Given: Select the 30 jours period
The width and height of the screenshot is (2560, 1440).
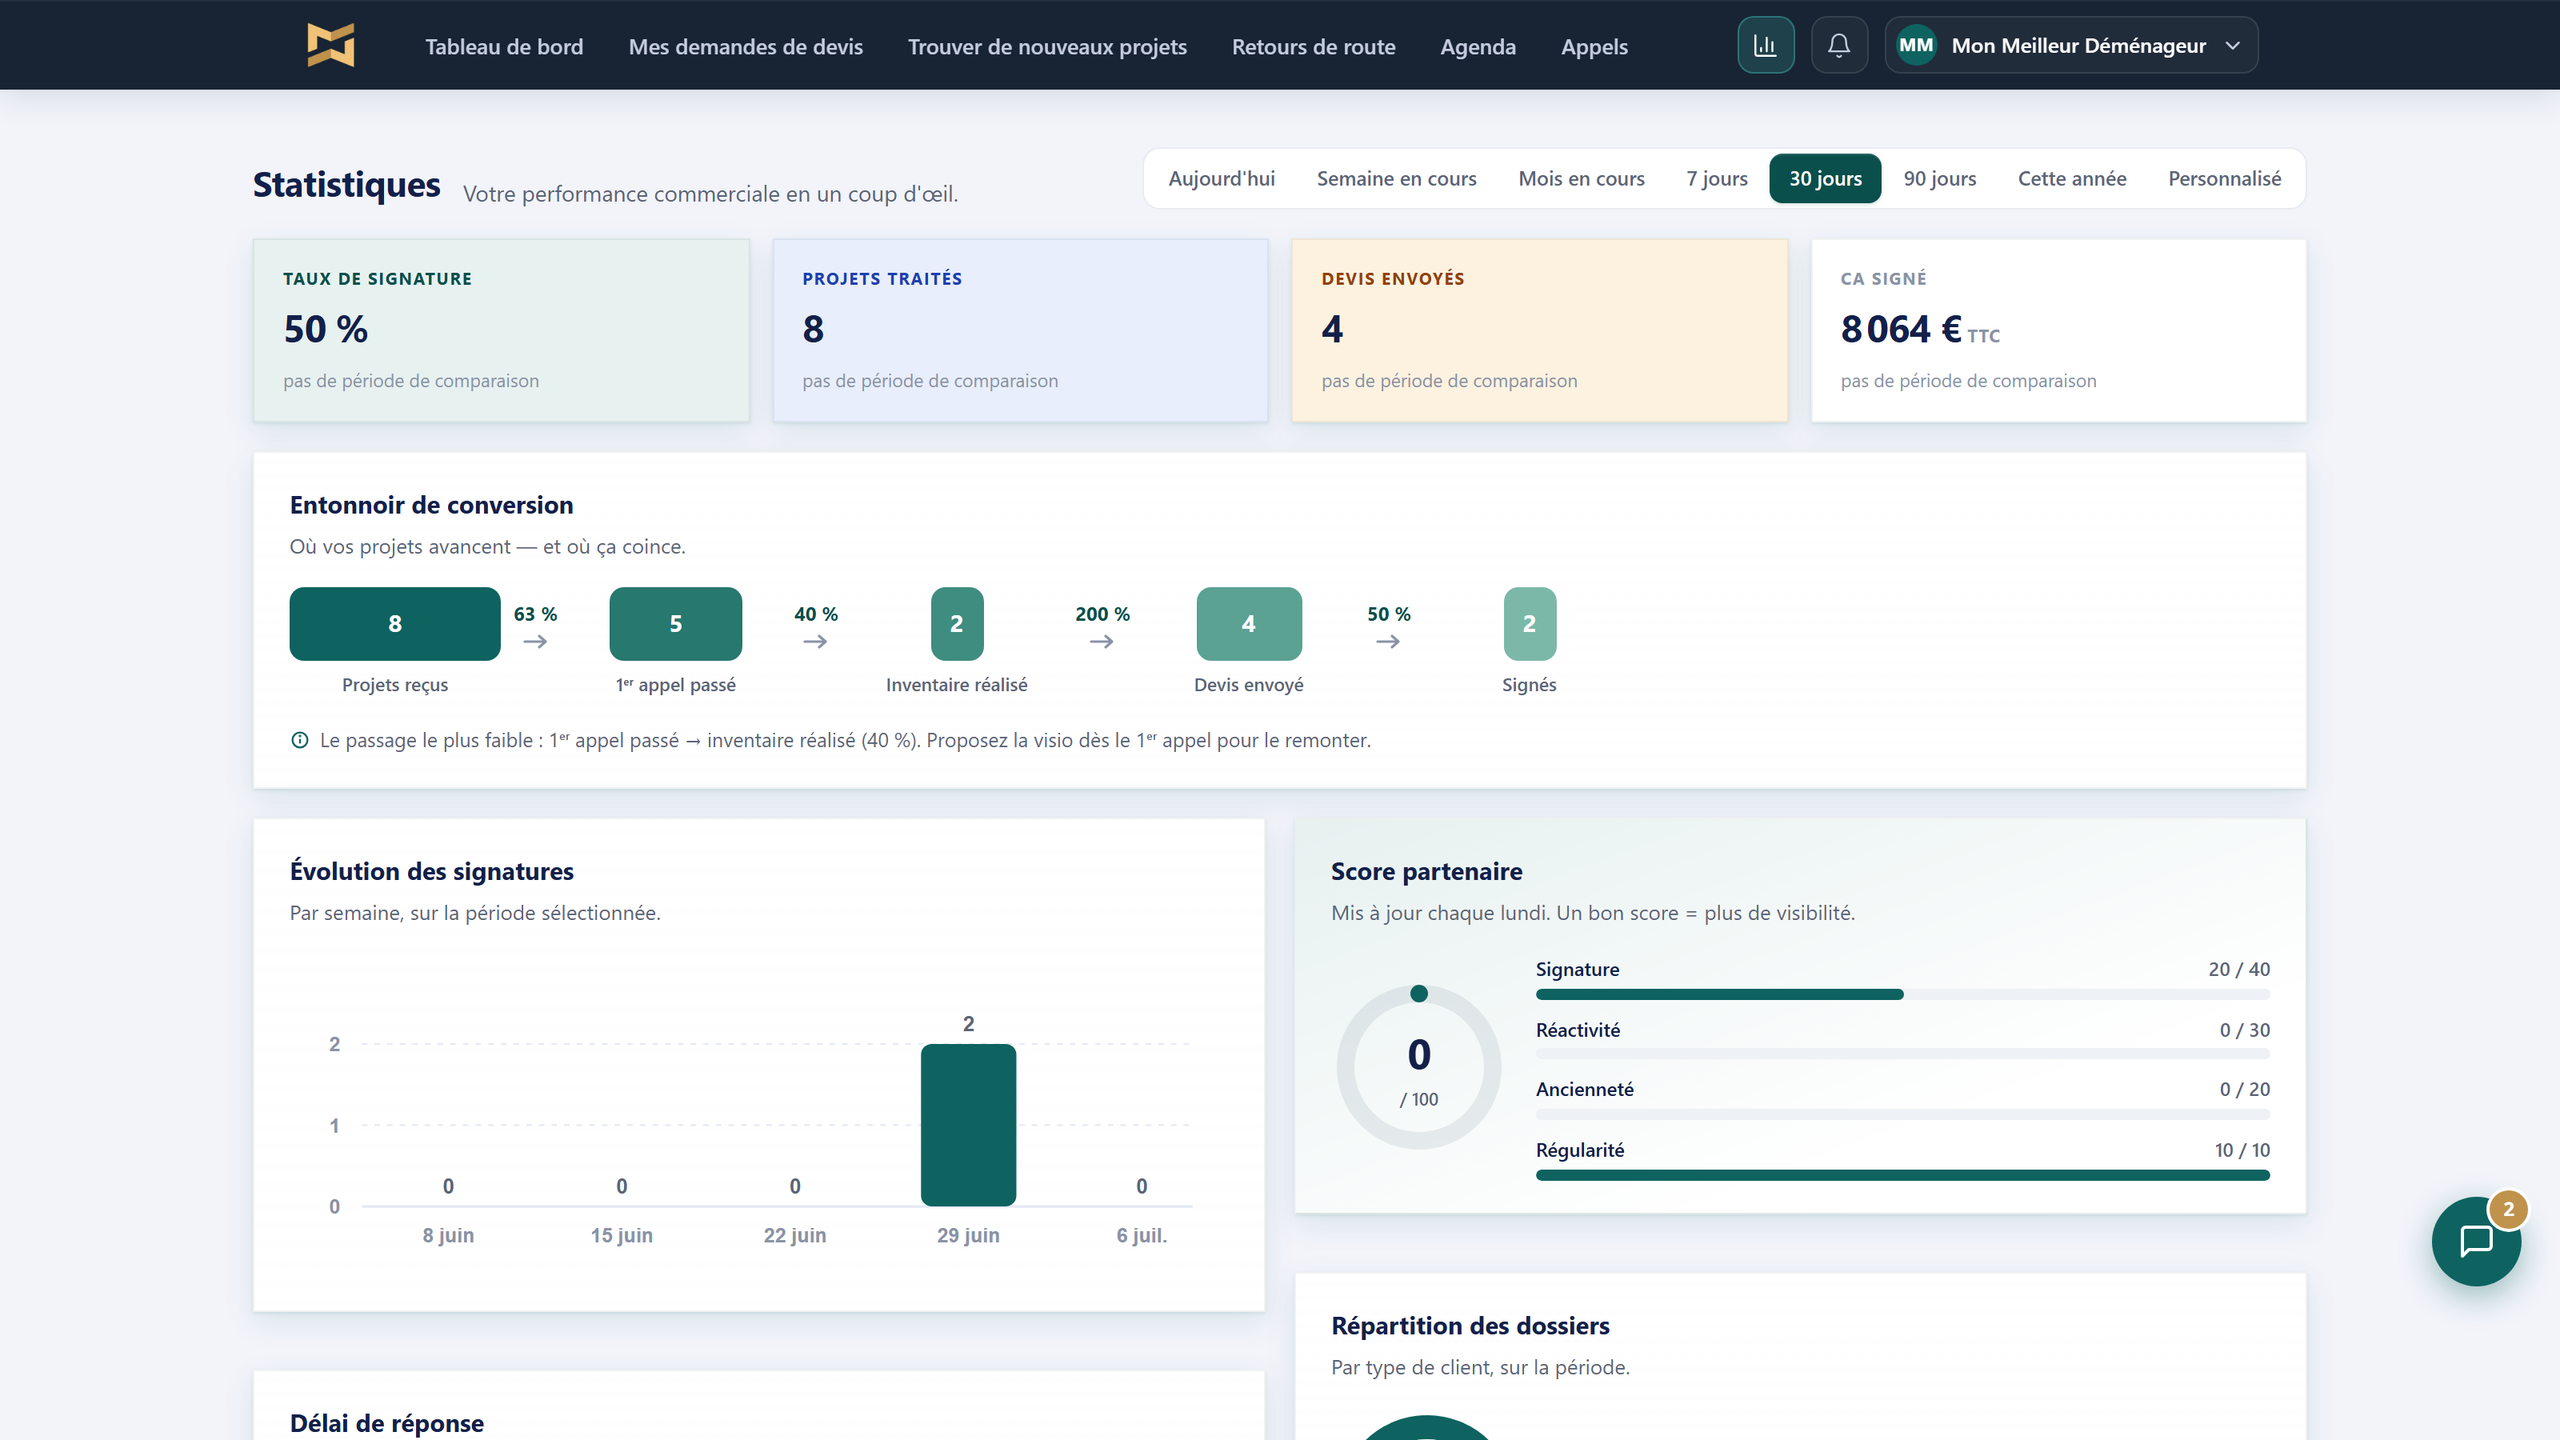Looking at the screenshot, I should click(1825, 178).
